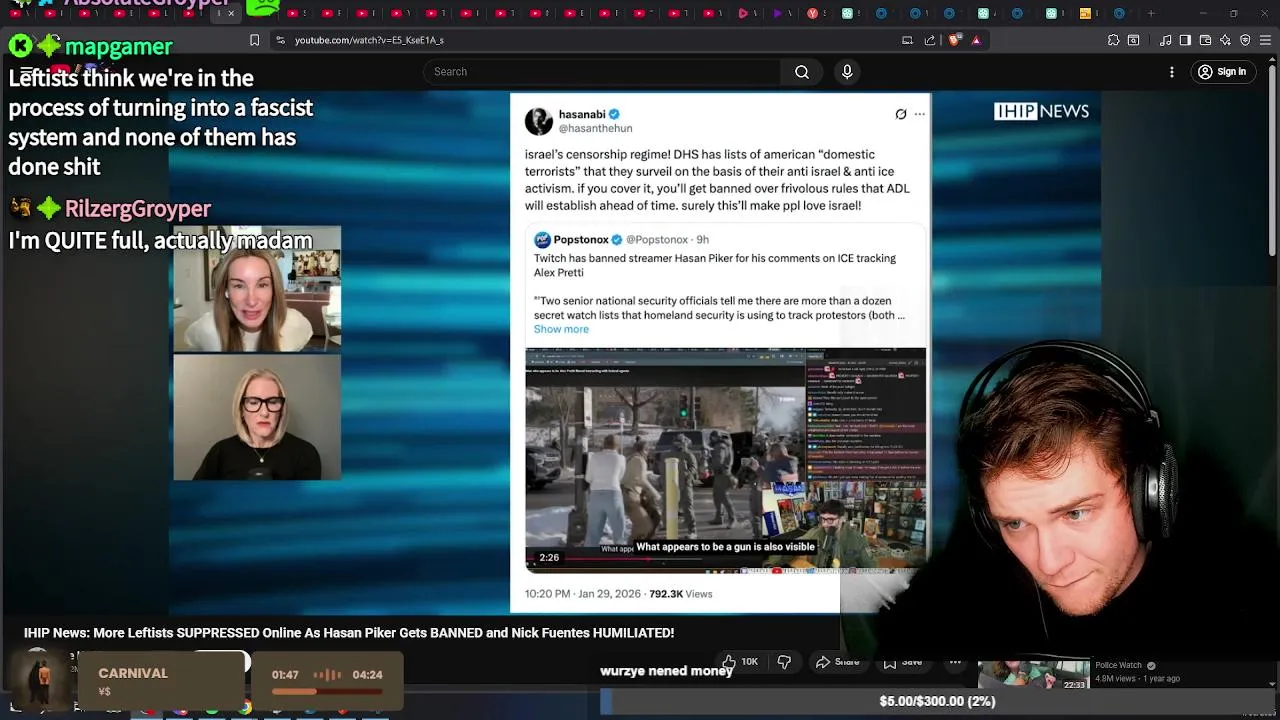Open Brave Shields lion icon
Screen dimensions: 1280x720
(954, 40)
